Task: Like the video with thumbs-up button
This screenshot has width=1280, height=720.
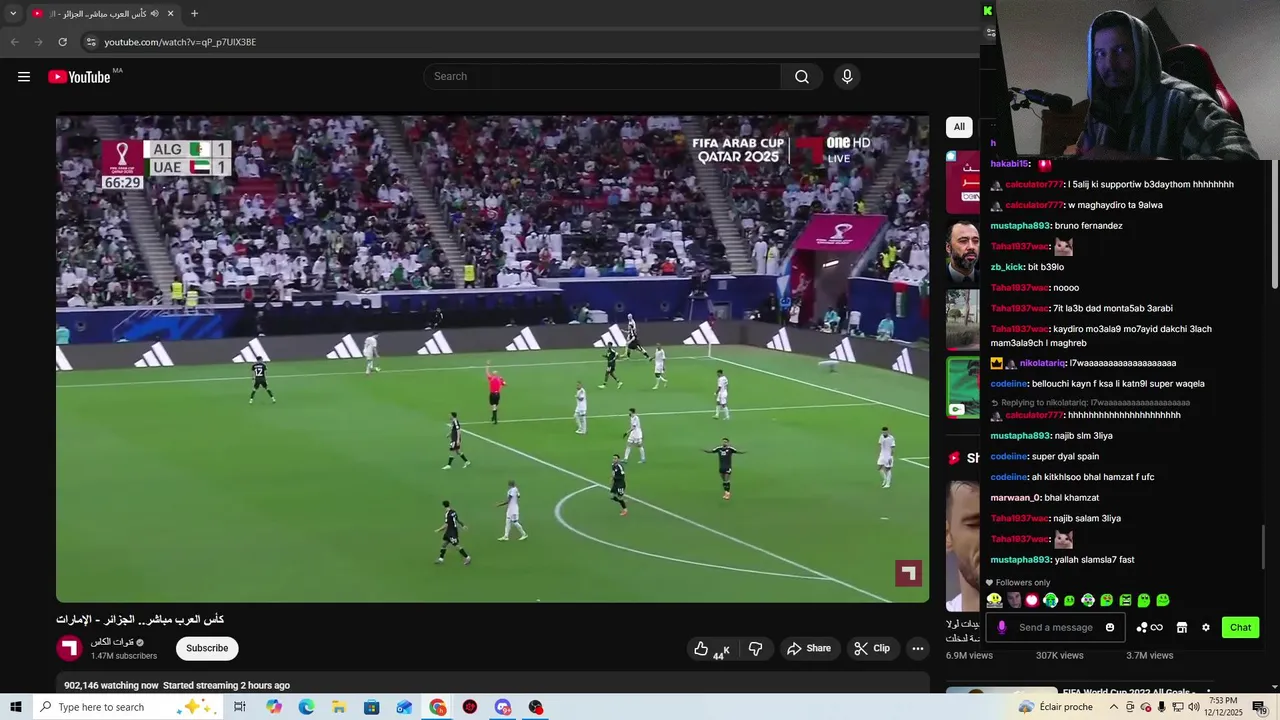Action: [x=711, y=649]
